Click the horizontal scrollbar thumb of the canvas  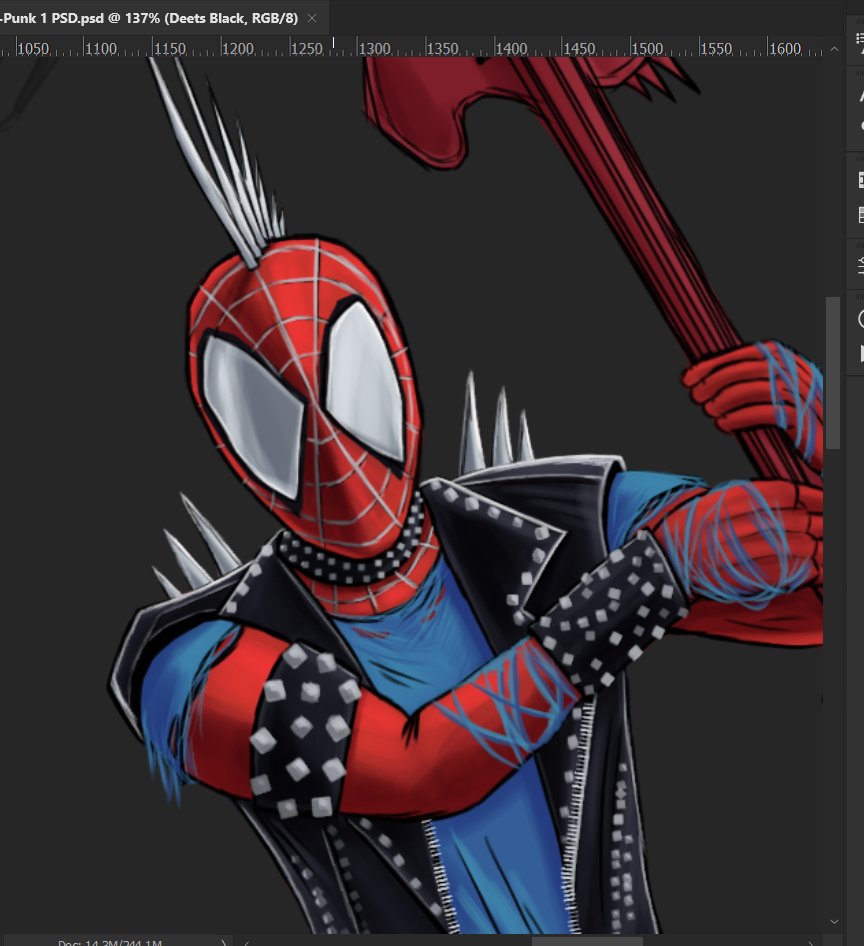[586, 941]
